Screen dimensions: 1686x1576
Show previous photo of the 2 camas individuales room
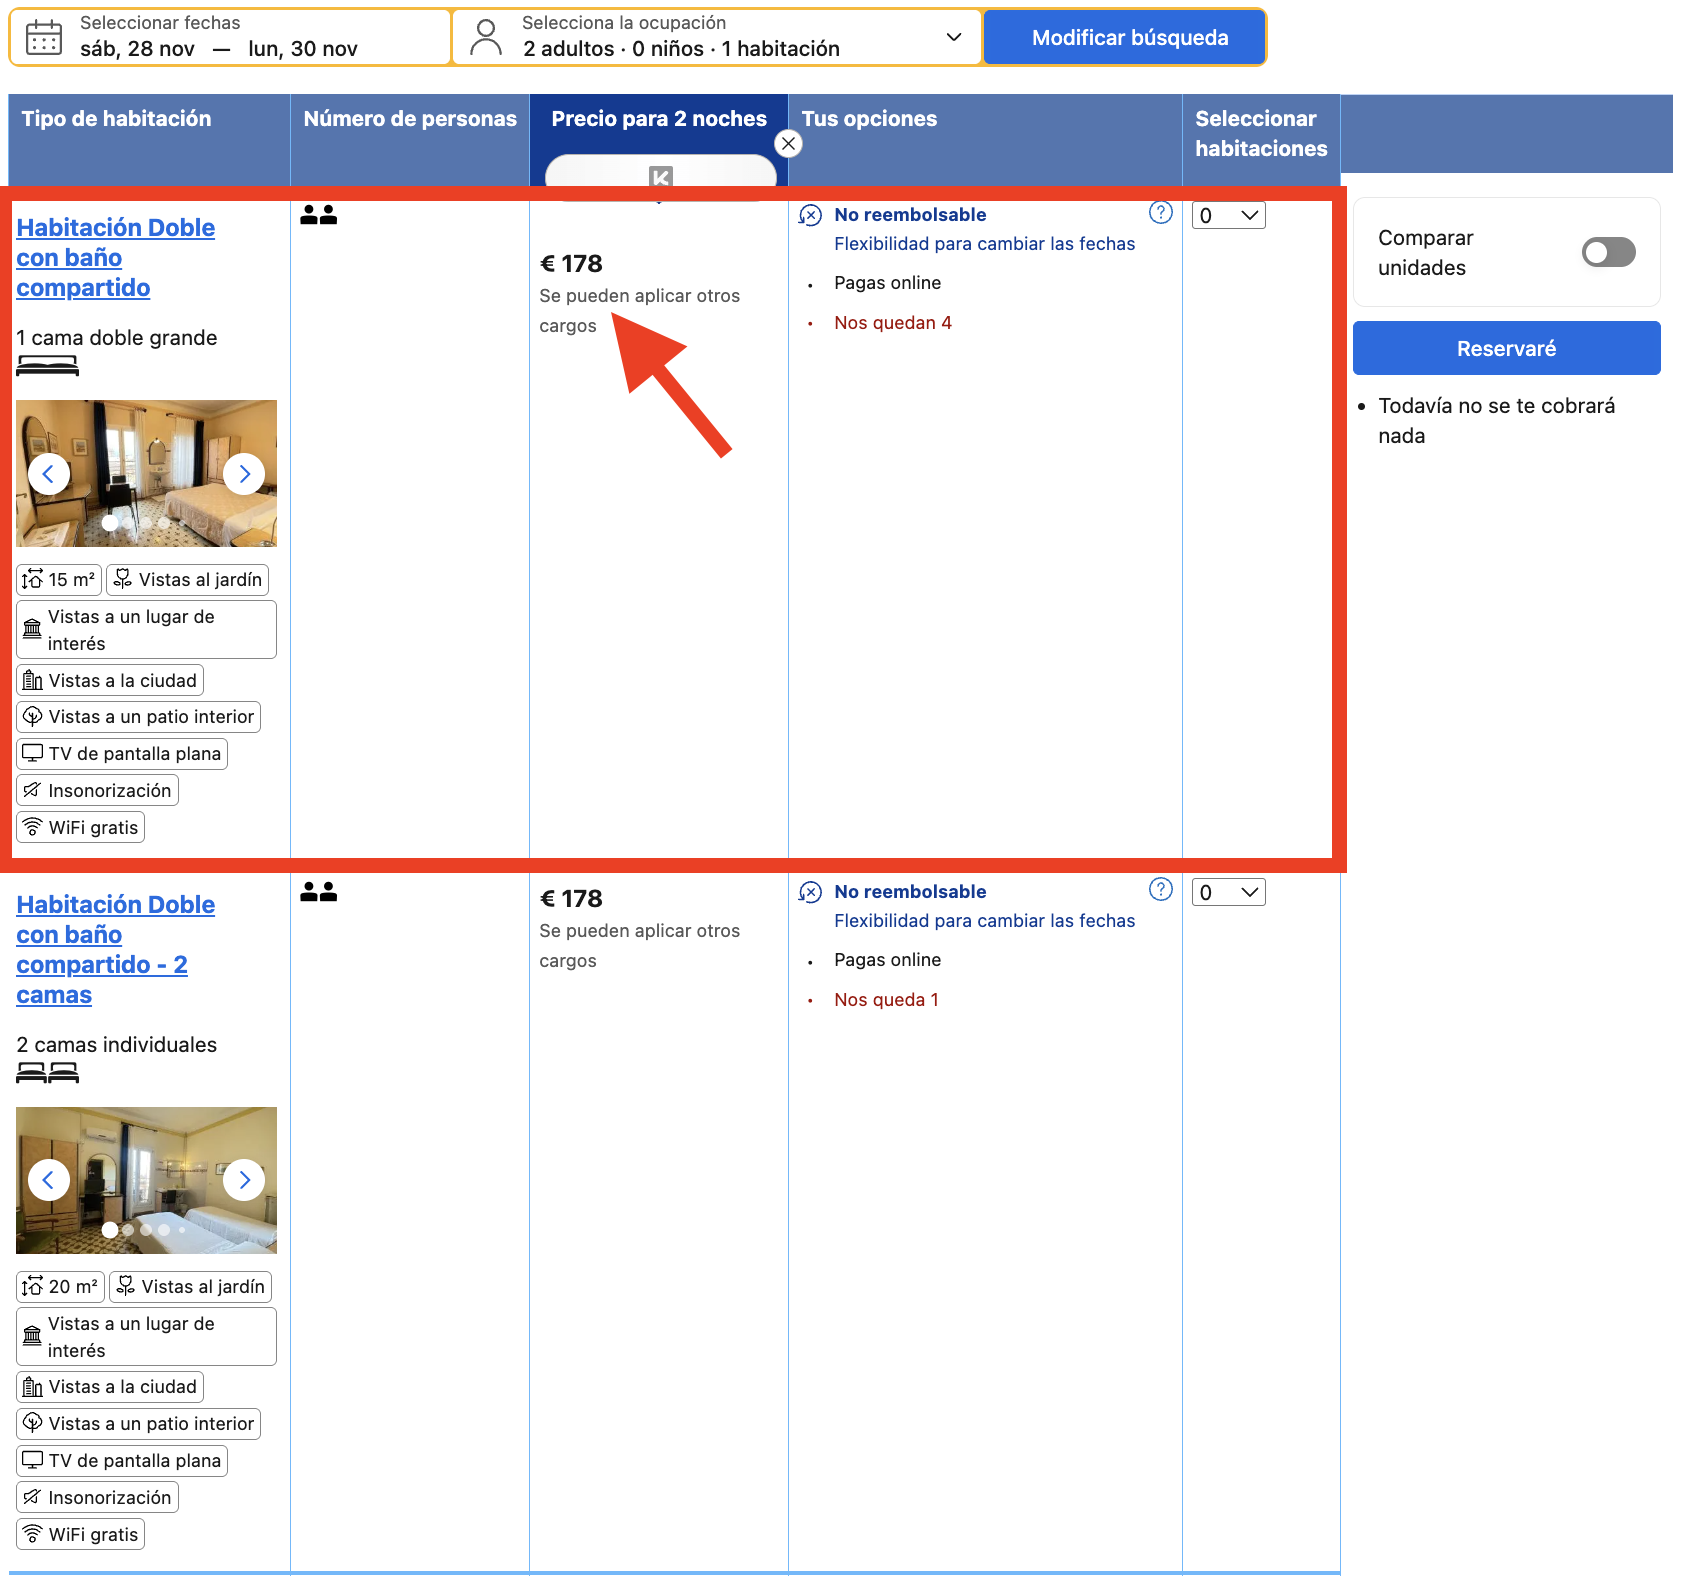(49, 1180)
